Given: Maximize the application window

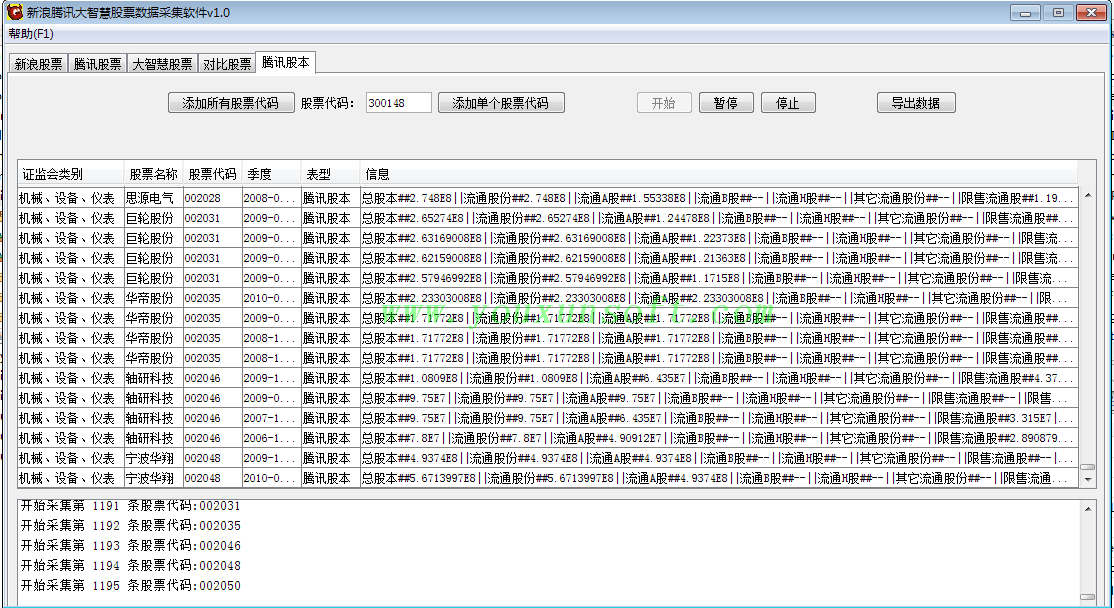Looking at the screenshot, I should tap(1058, 13).
